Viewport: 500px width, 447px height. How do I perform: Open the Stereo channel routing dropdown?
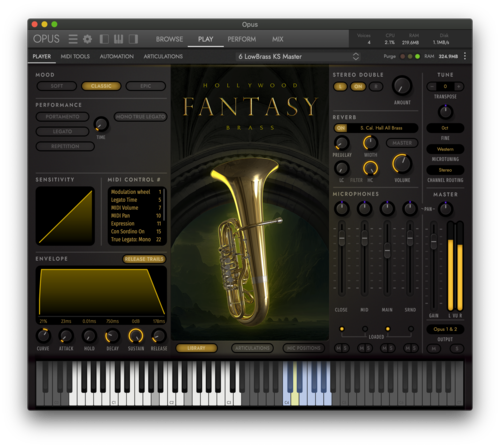[x=445, y=170]
